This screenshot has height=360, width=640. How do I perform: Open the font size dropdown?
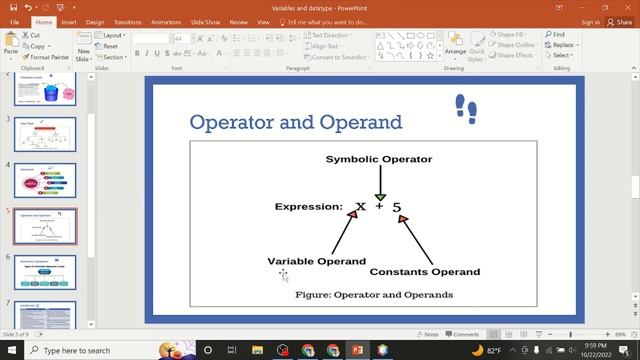click(193, 39)
